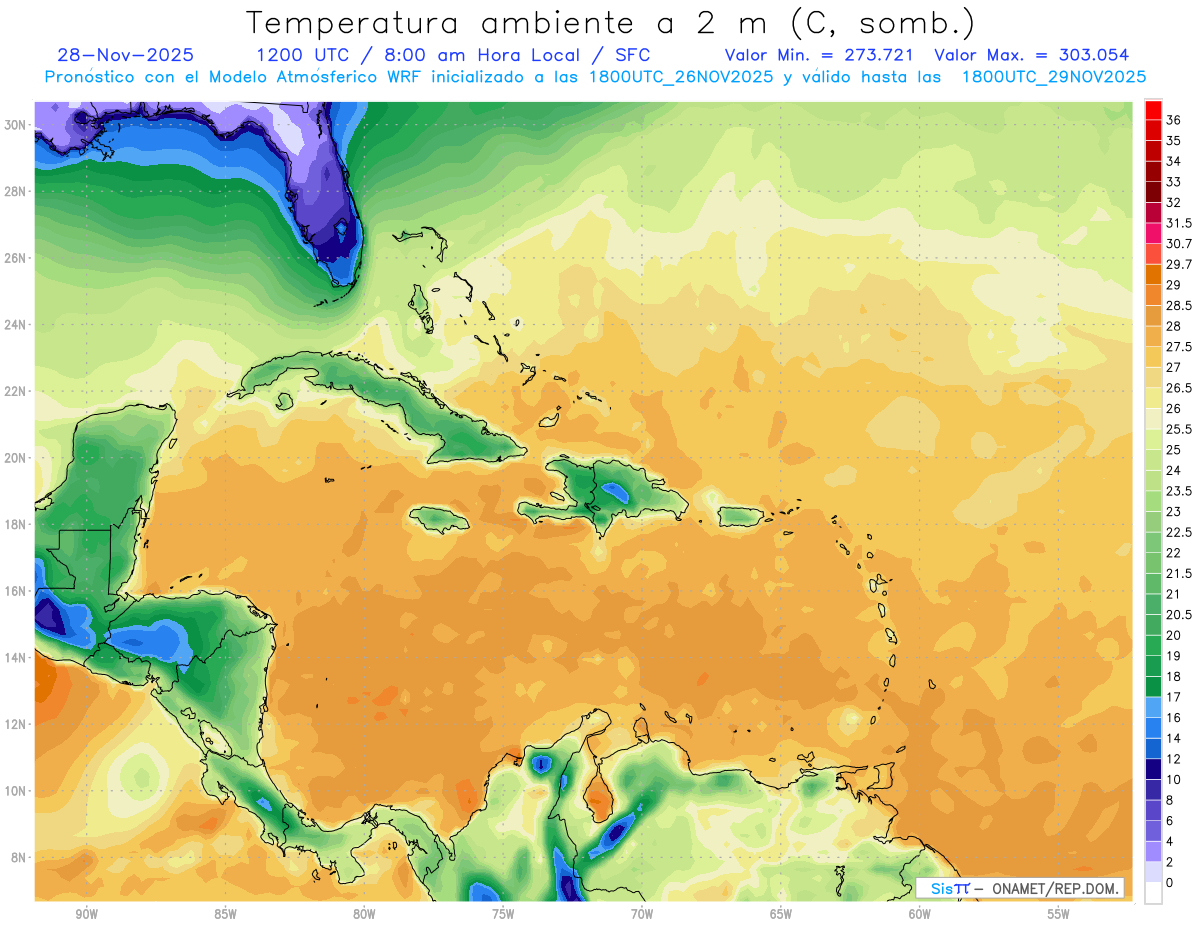The height and width of the screenshot is (927, 1200).
Task: Click the '65W' longitude axis label
Action: coord(781,914)
